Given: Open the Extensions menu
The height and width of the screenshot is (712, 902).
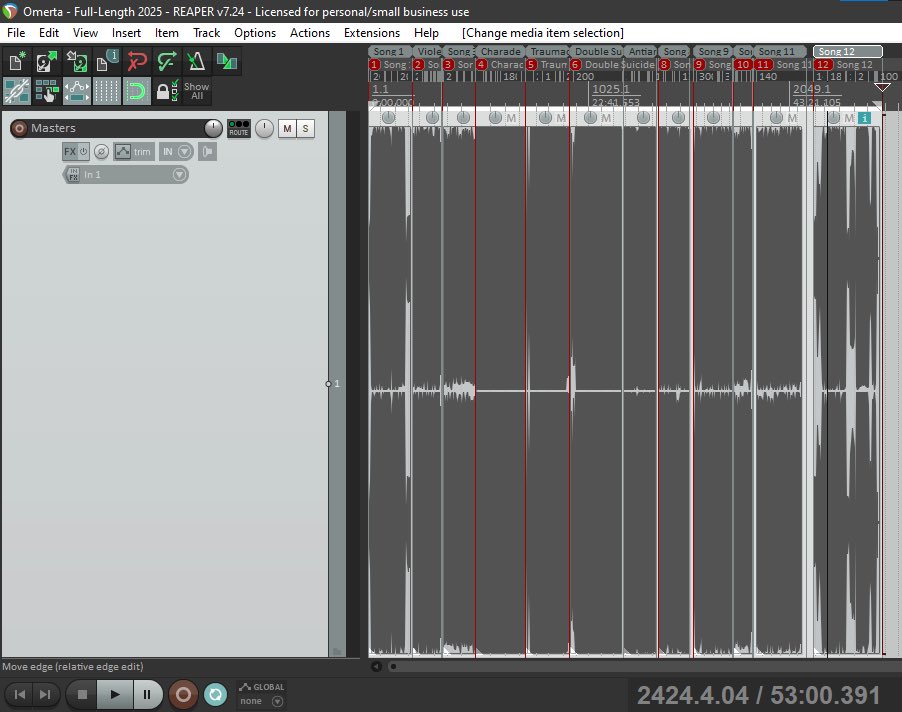Looking at the screenshot, I should click(372, 33).
